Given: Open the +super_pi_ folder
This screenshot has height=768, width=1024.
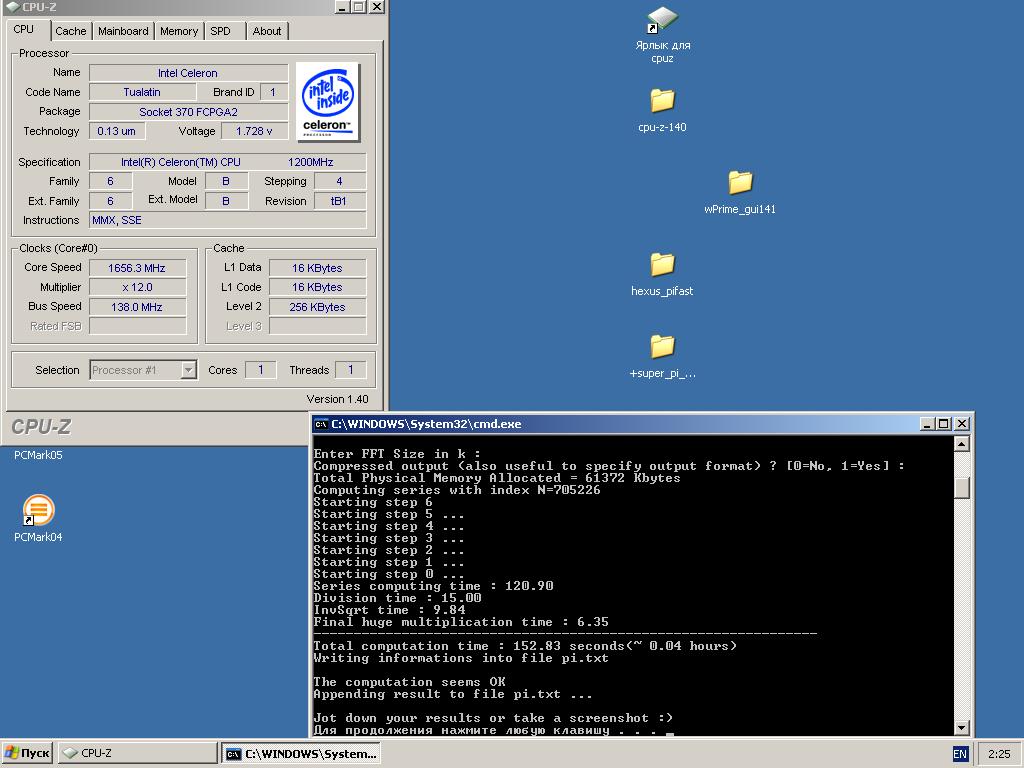Looking at the screenshot, I should 662,357.
